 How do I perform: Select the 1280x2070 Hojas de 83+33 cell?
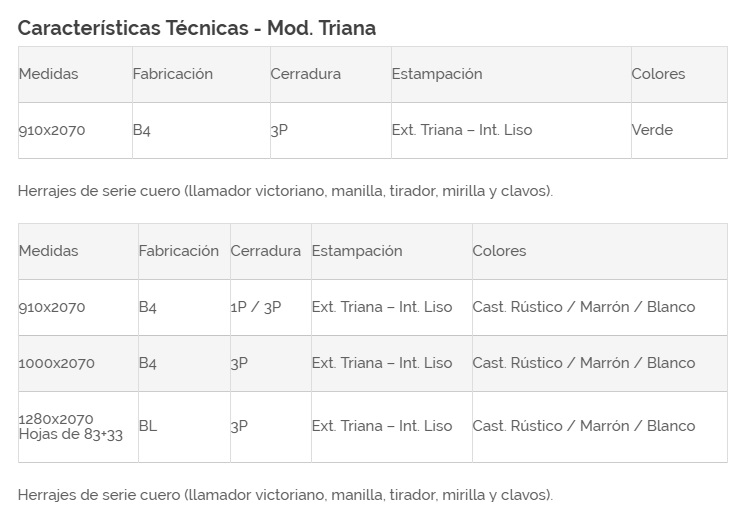click(78, 427)
